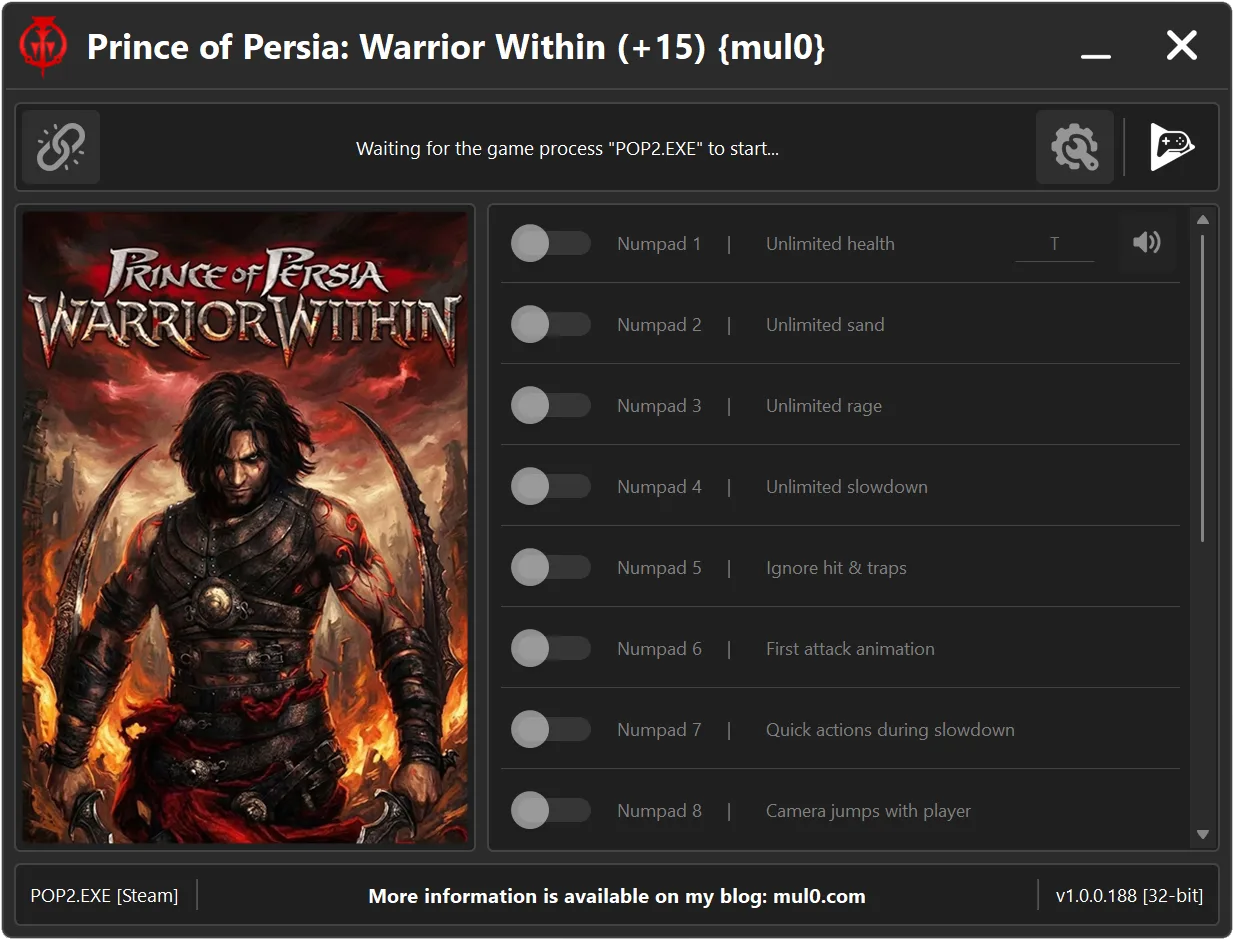Click the Unlimited rage cheat name
1234x940 pixels.
coord(824,405)
